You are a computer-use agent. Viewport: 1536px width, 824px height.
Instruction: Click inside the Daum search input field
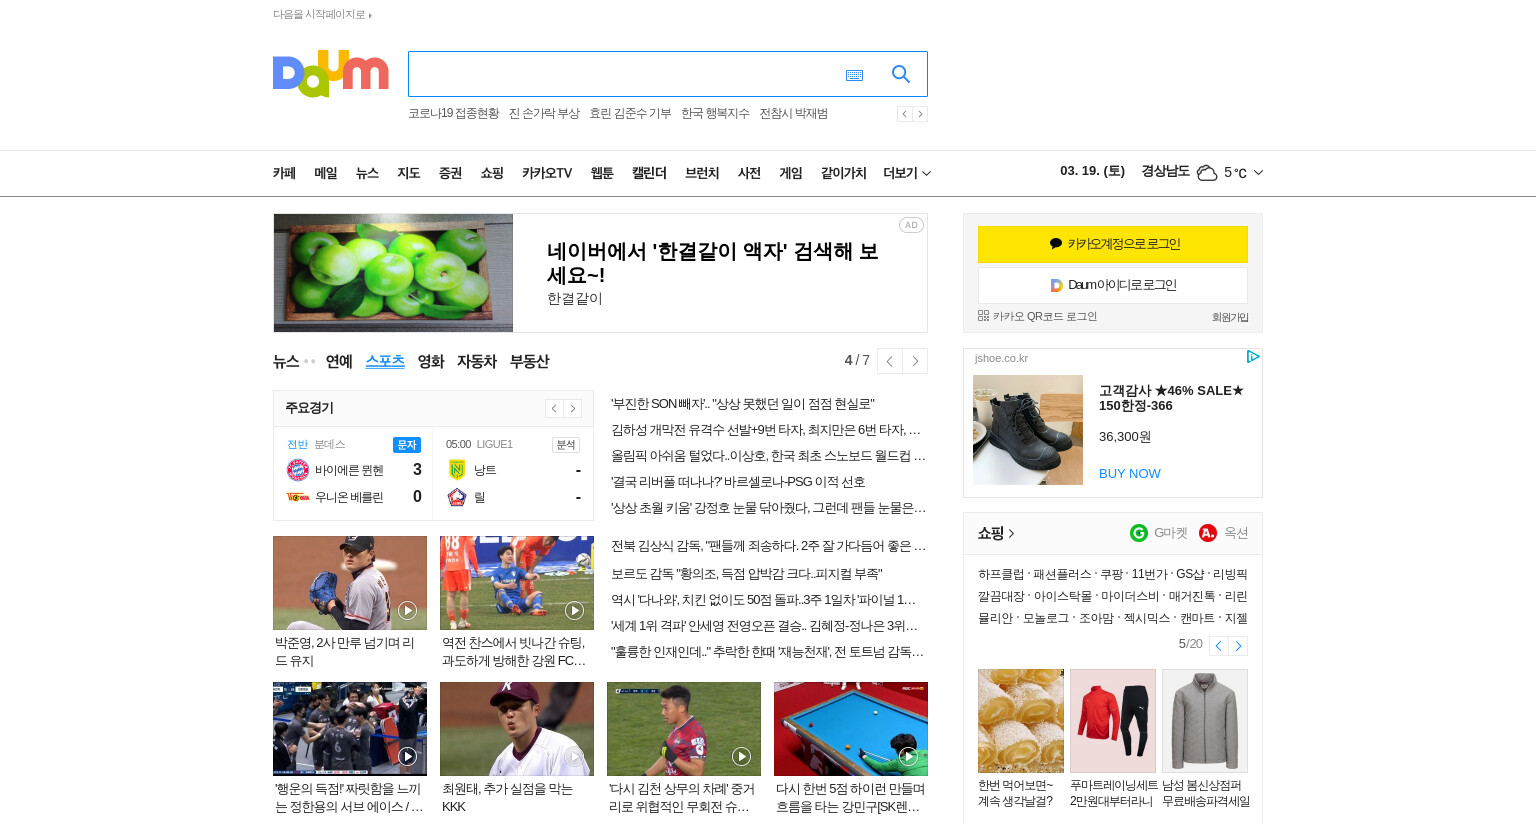coord(625,74)
